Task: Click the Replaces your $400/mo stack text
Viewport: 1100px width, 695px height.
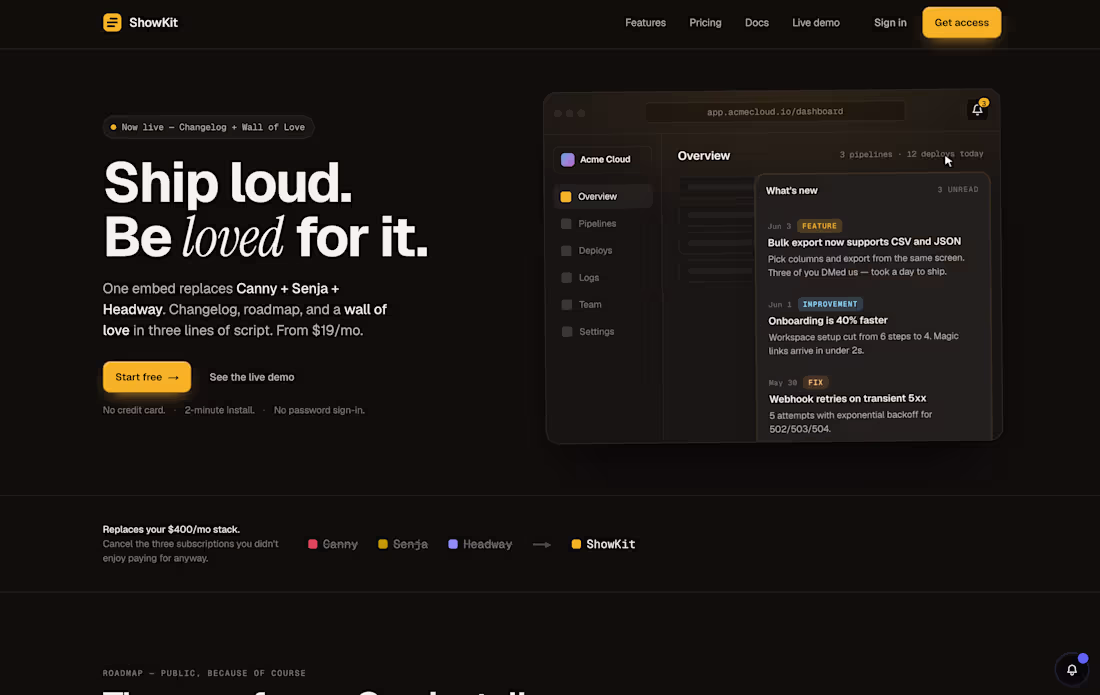Action: tap(171, 529)
